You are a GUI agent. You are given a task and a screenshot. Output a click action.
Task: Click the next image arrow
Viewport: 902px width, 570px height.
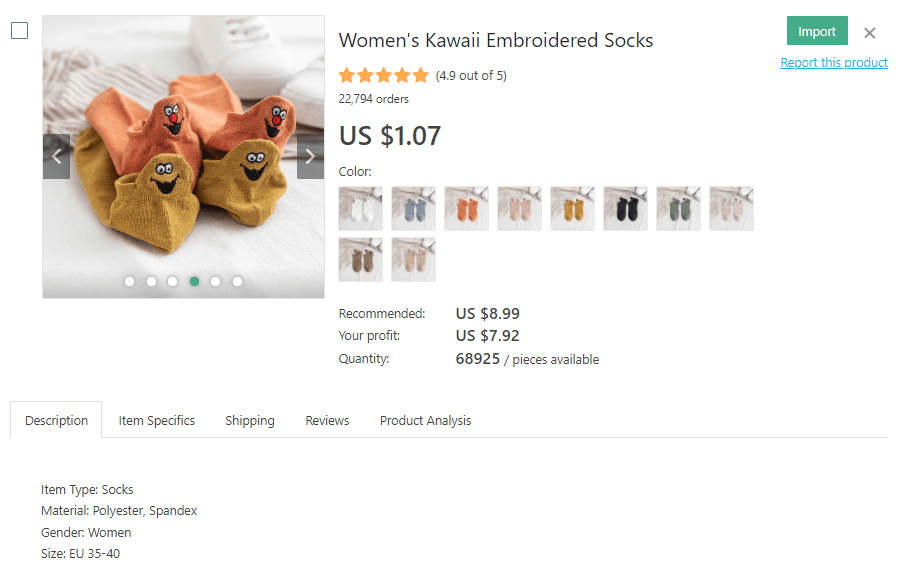310,156
